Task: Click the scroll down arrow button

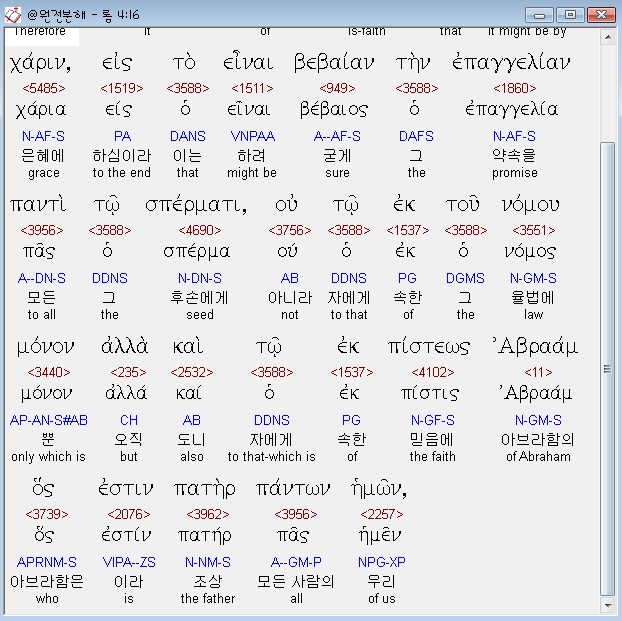Action: coord(607,606)
